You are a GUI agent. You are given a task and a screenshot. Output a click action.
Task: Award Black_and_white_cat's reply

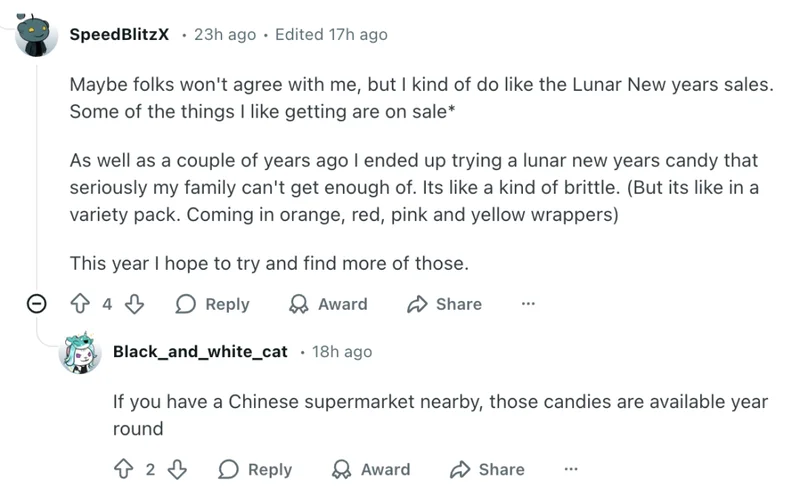(370, 468)
